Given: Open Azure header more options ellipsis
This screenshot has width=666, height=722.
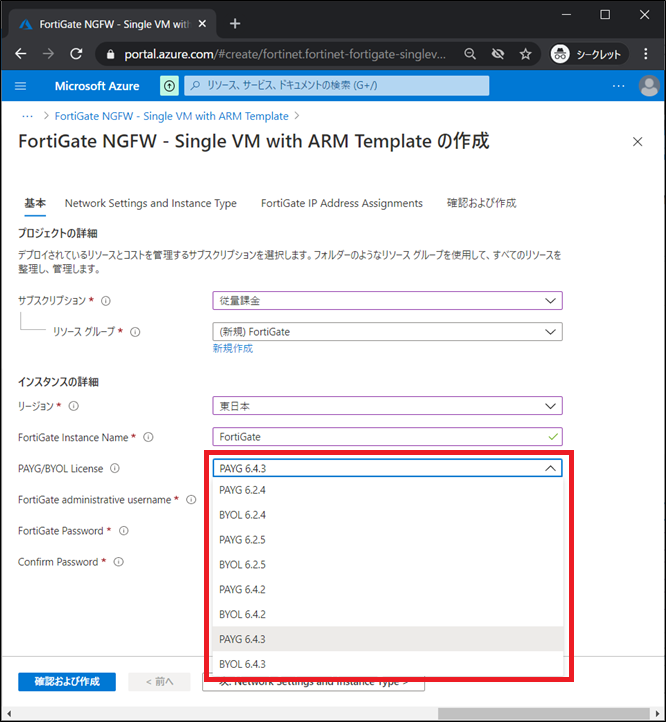Looking at the screenshot, I should click(x=619, y=86).
